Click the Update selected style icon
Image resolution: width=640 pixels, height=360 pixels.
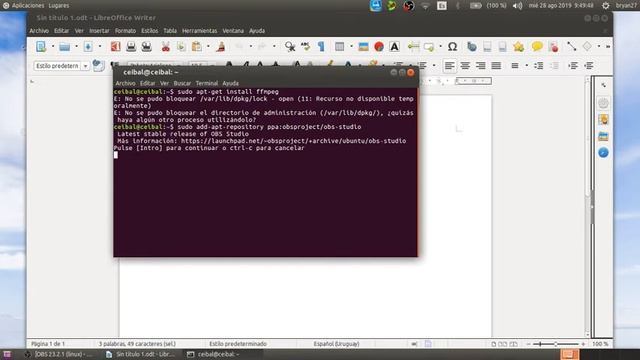(x=98, y=65)
